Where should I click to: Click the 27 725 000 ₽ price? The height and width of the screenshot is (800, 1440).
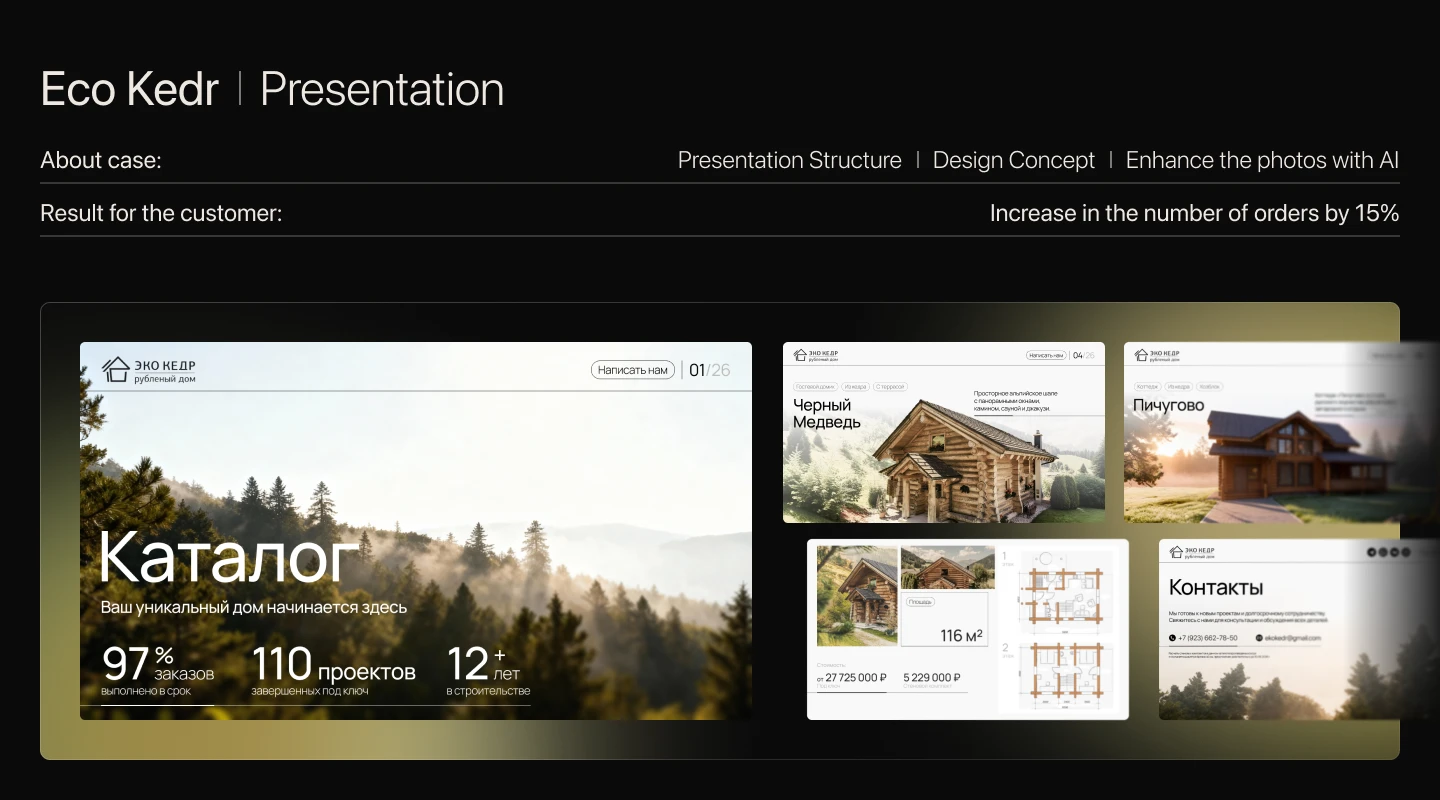[857, 677]
